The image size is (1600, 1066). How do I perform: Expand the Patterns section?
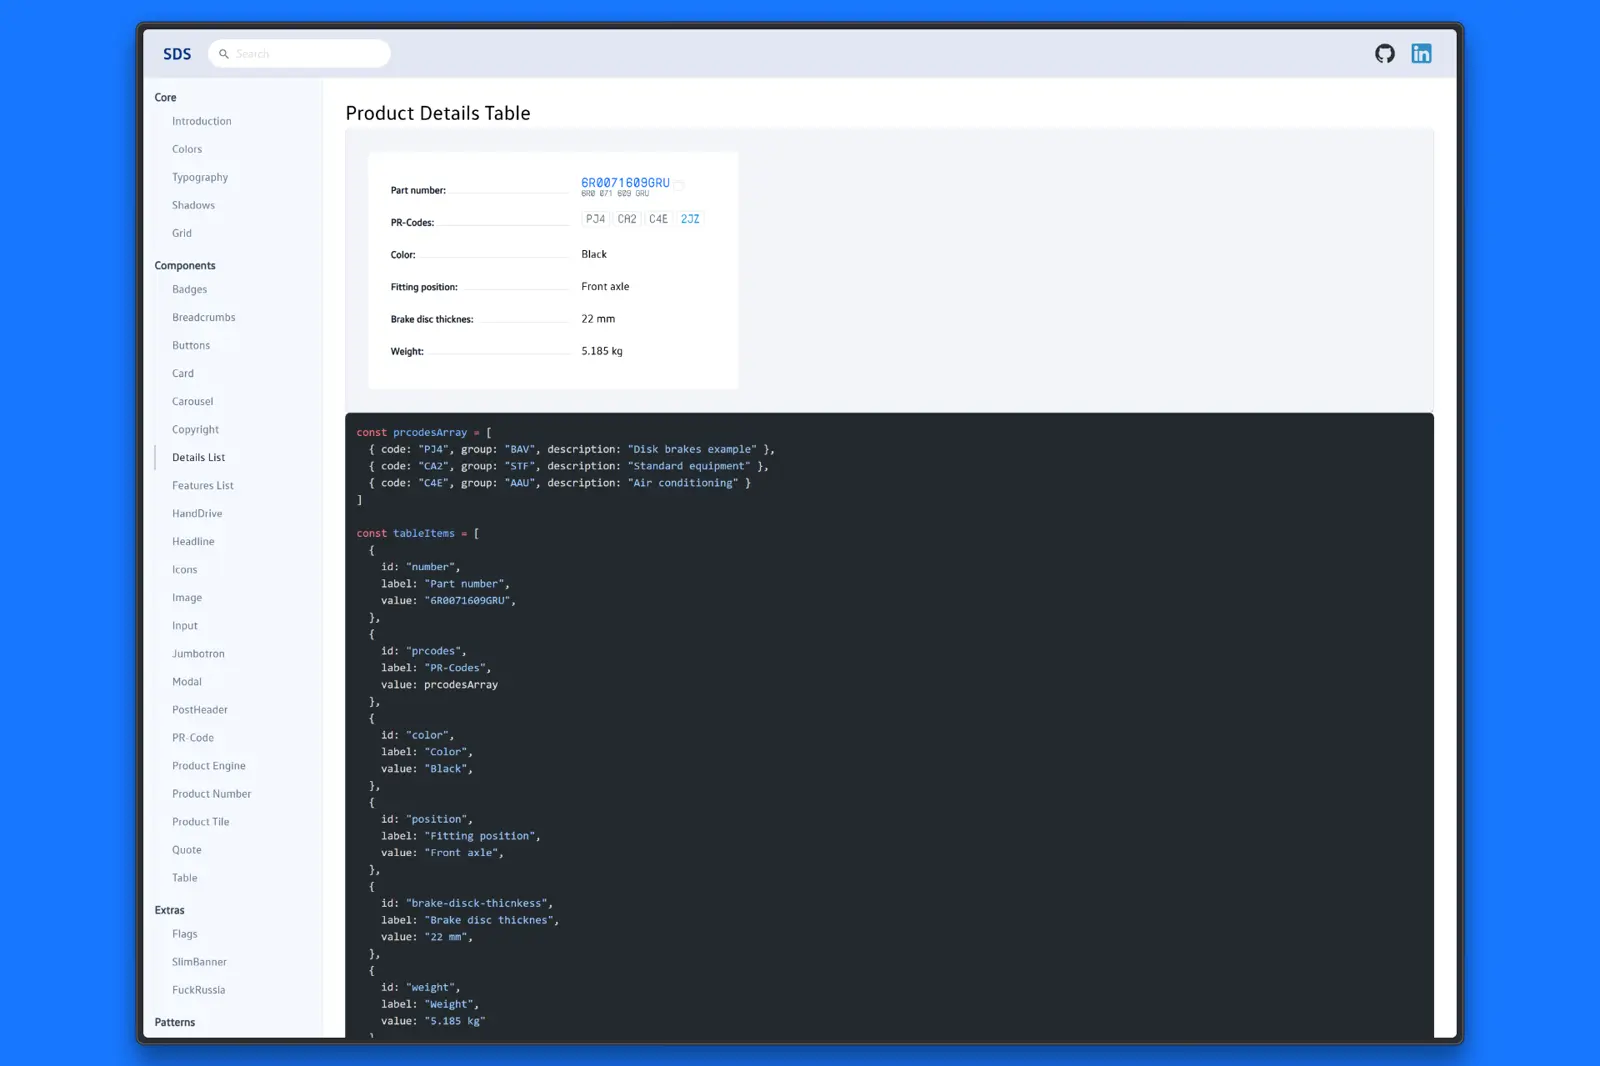coord(175,1022)
